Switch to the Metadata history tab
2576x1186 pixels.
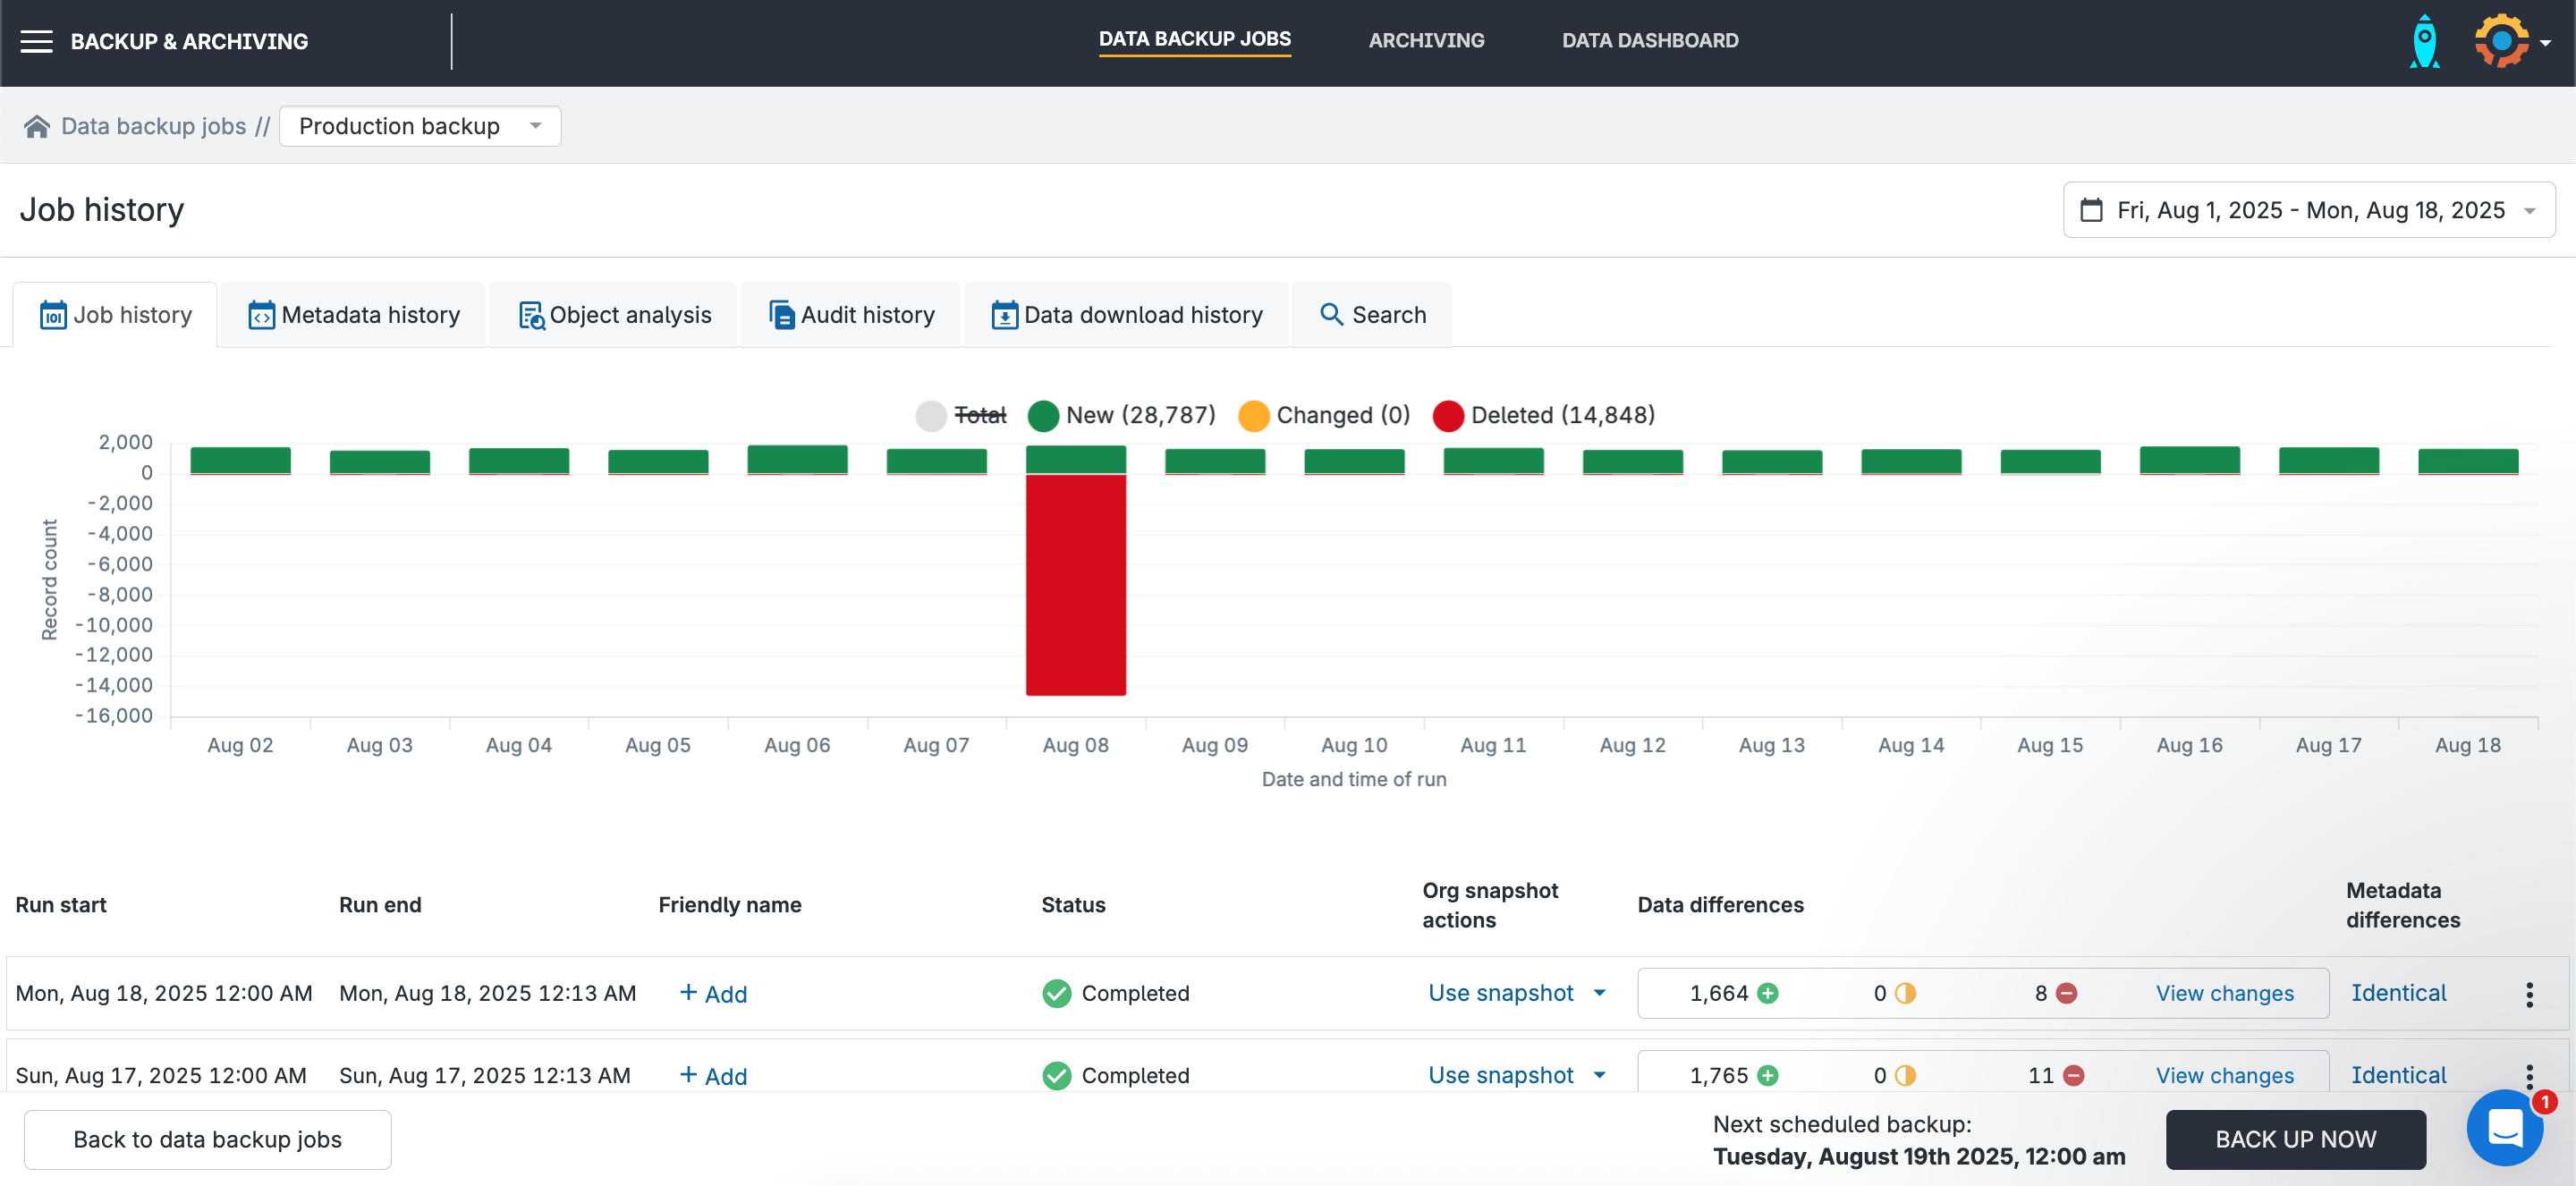point(354,315)
